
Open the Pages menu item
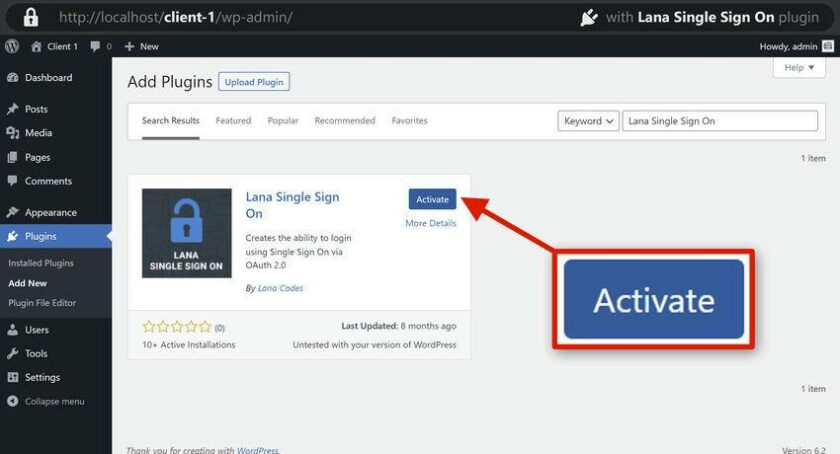[56, 158]
